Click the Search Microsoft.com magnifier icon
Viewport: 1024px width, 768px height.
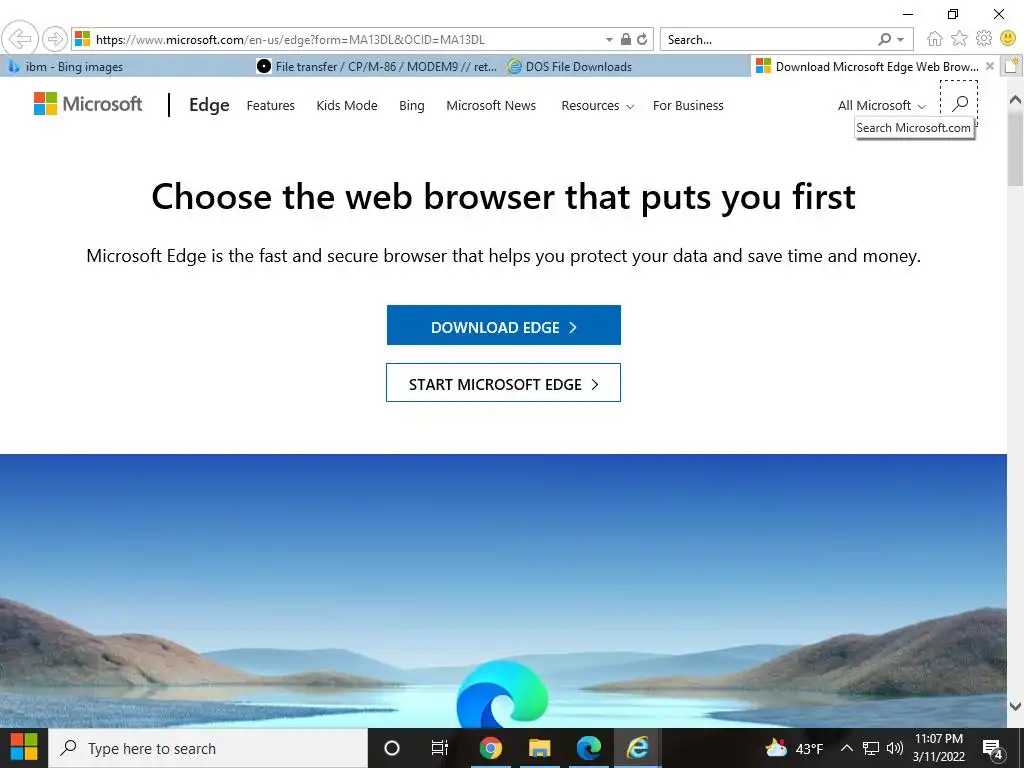click(x=959, y=104)
